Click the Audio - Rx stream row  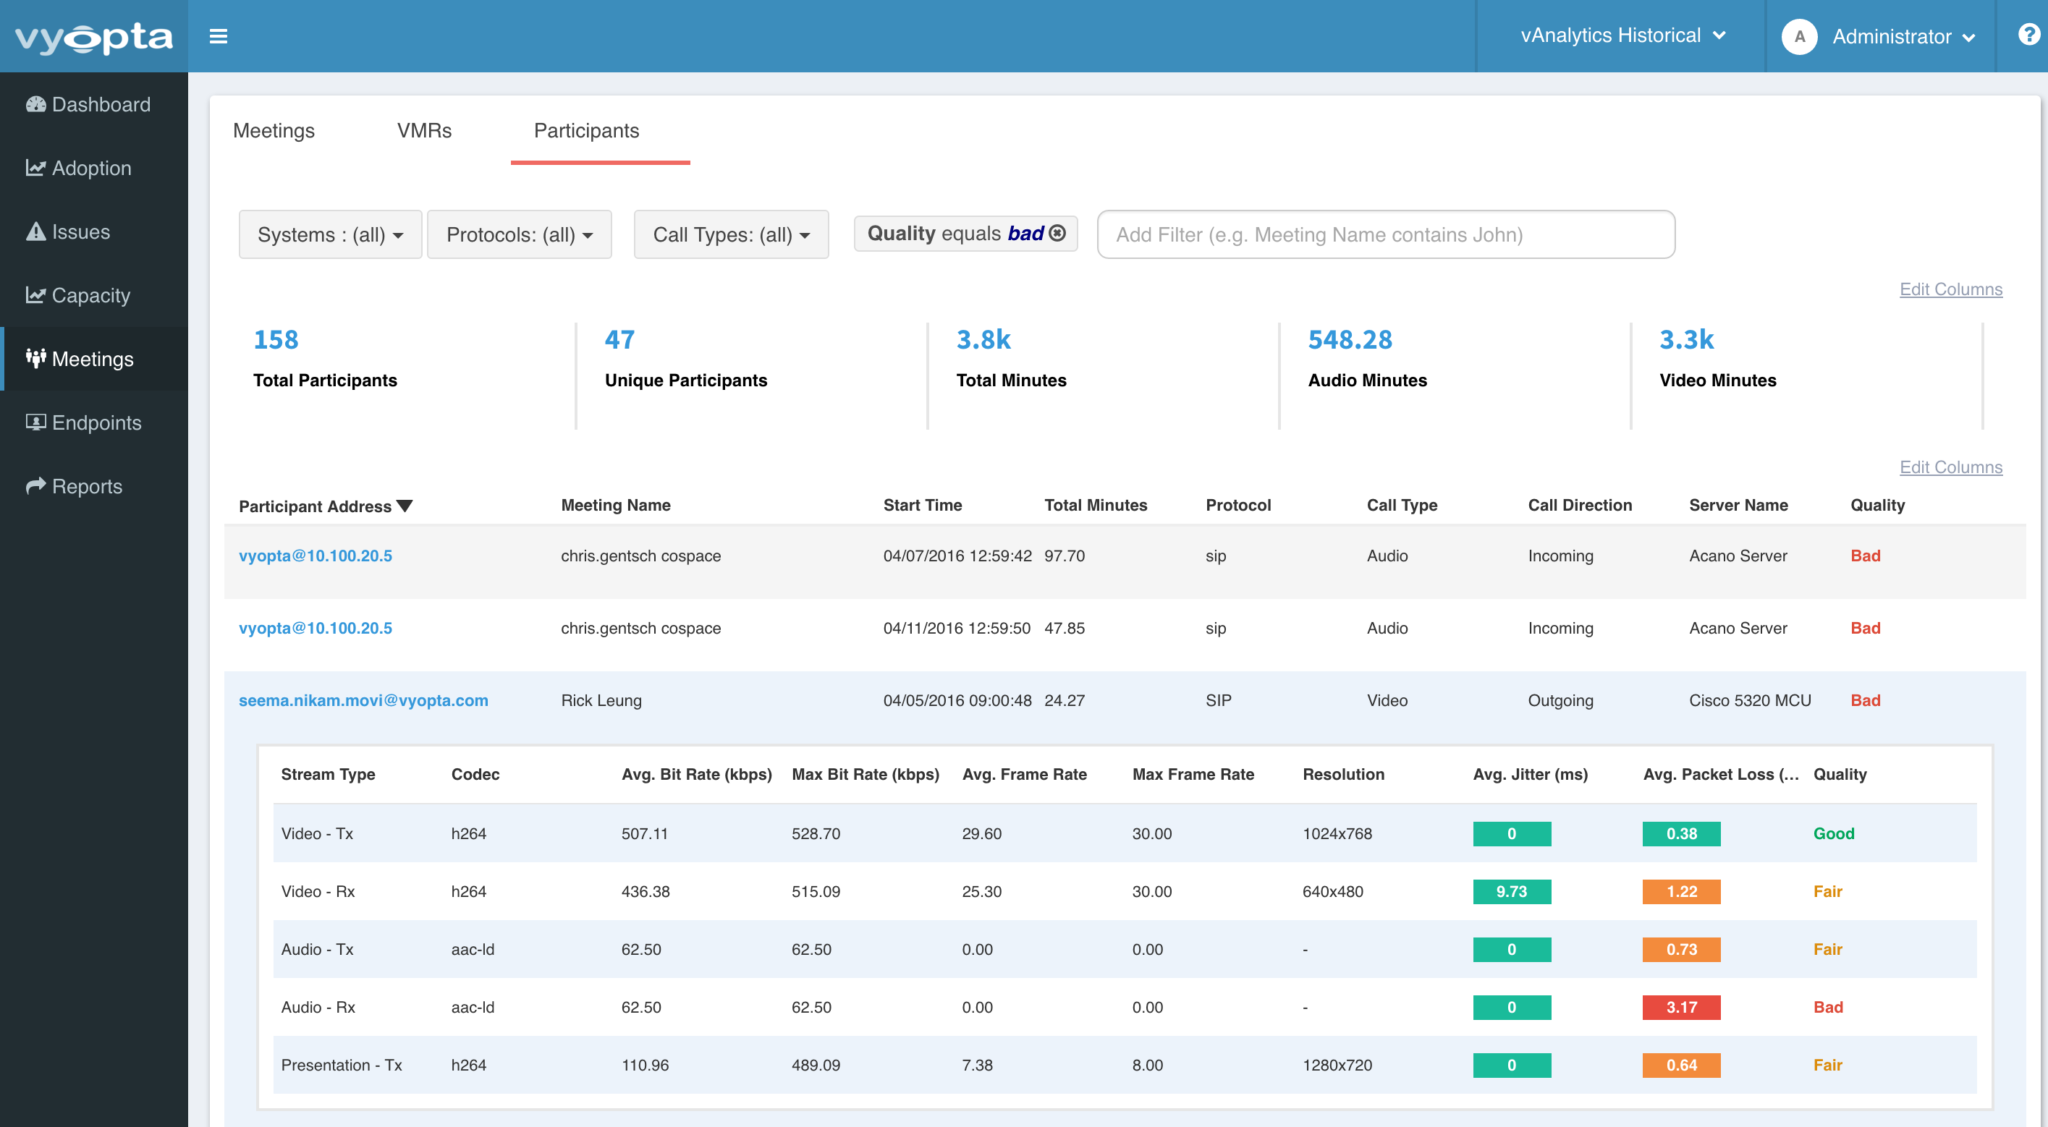(x=1125, y=1008)
